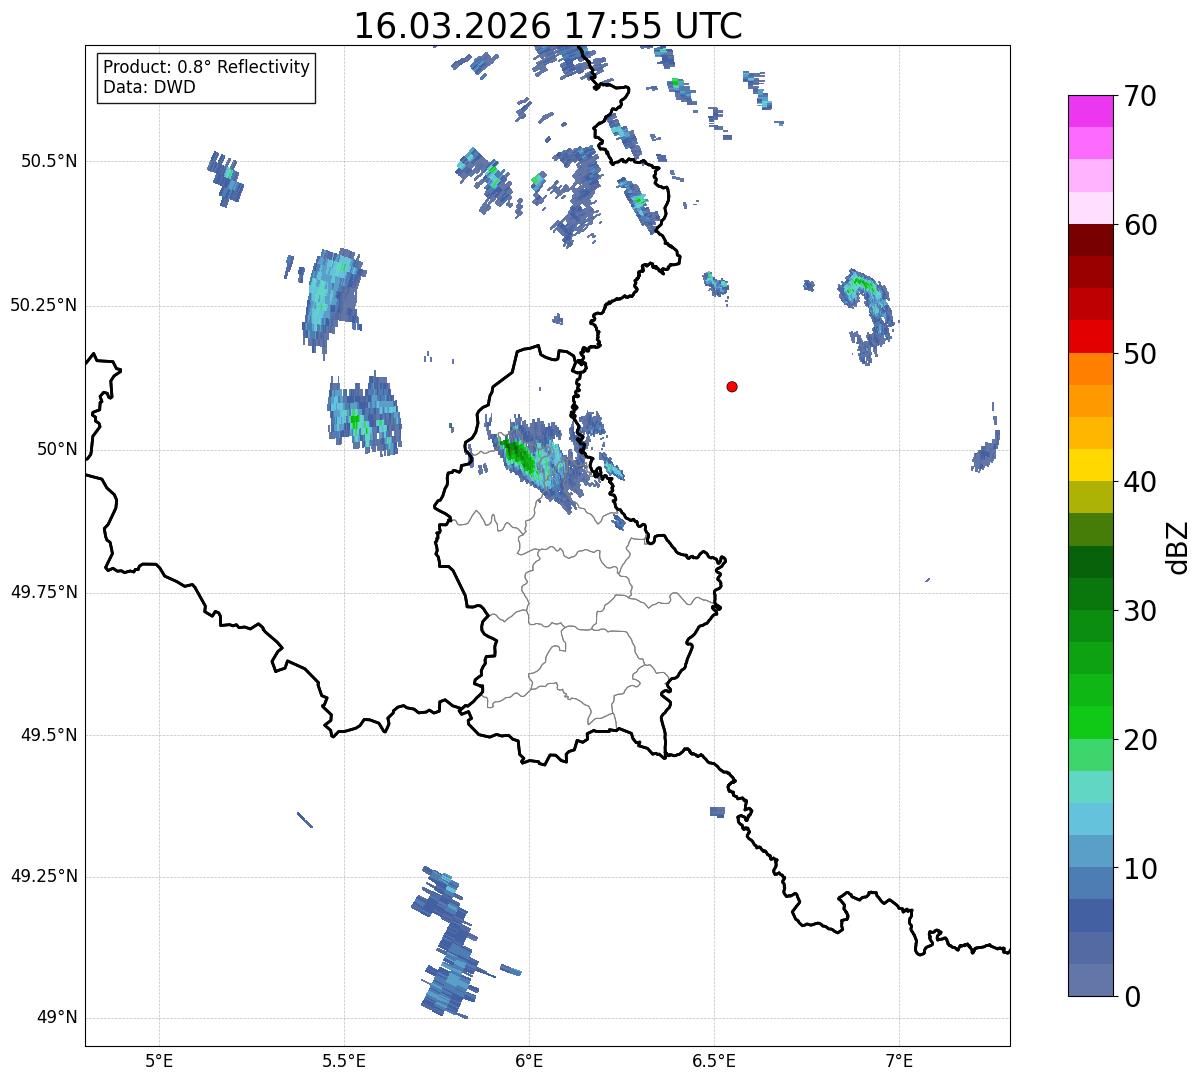The image size is (1202, 1081).
Task: Click the dark maroon colorbar segment below 60
Action: point(1090,240)
